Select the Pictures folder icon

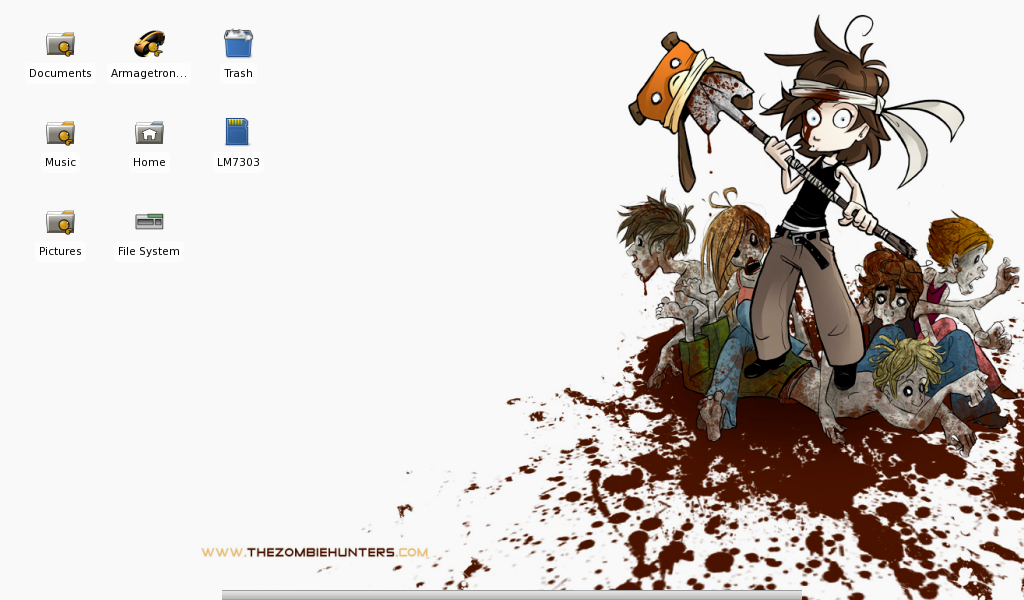pos(60,222)
